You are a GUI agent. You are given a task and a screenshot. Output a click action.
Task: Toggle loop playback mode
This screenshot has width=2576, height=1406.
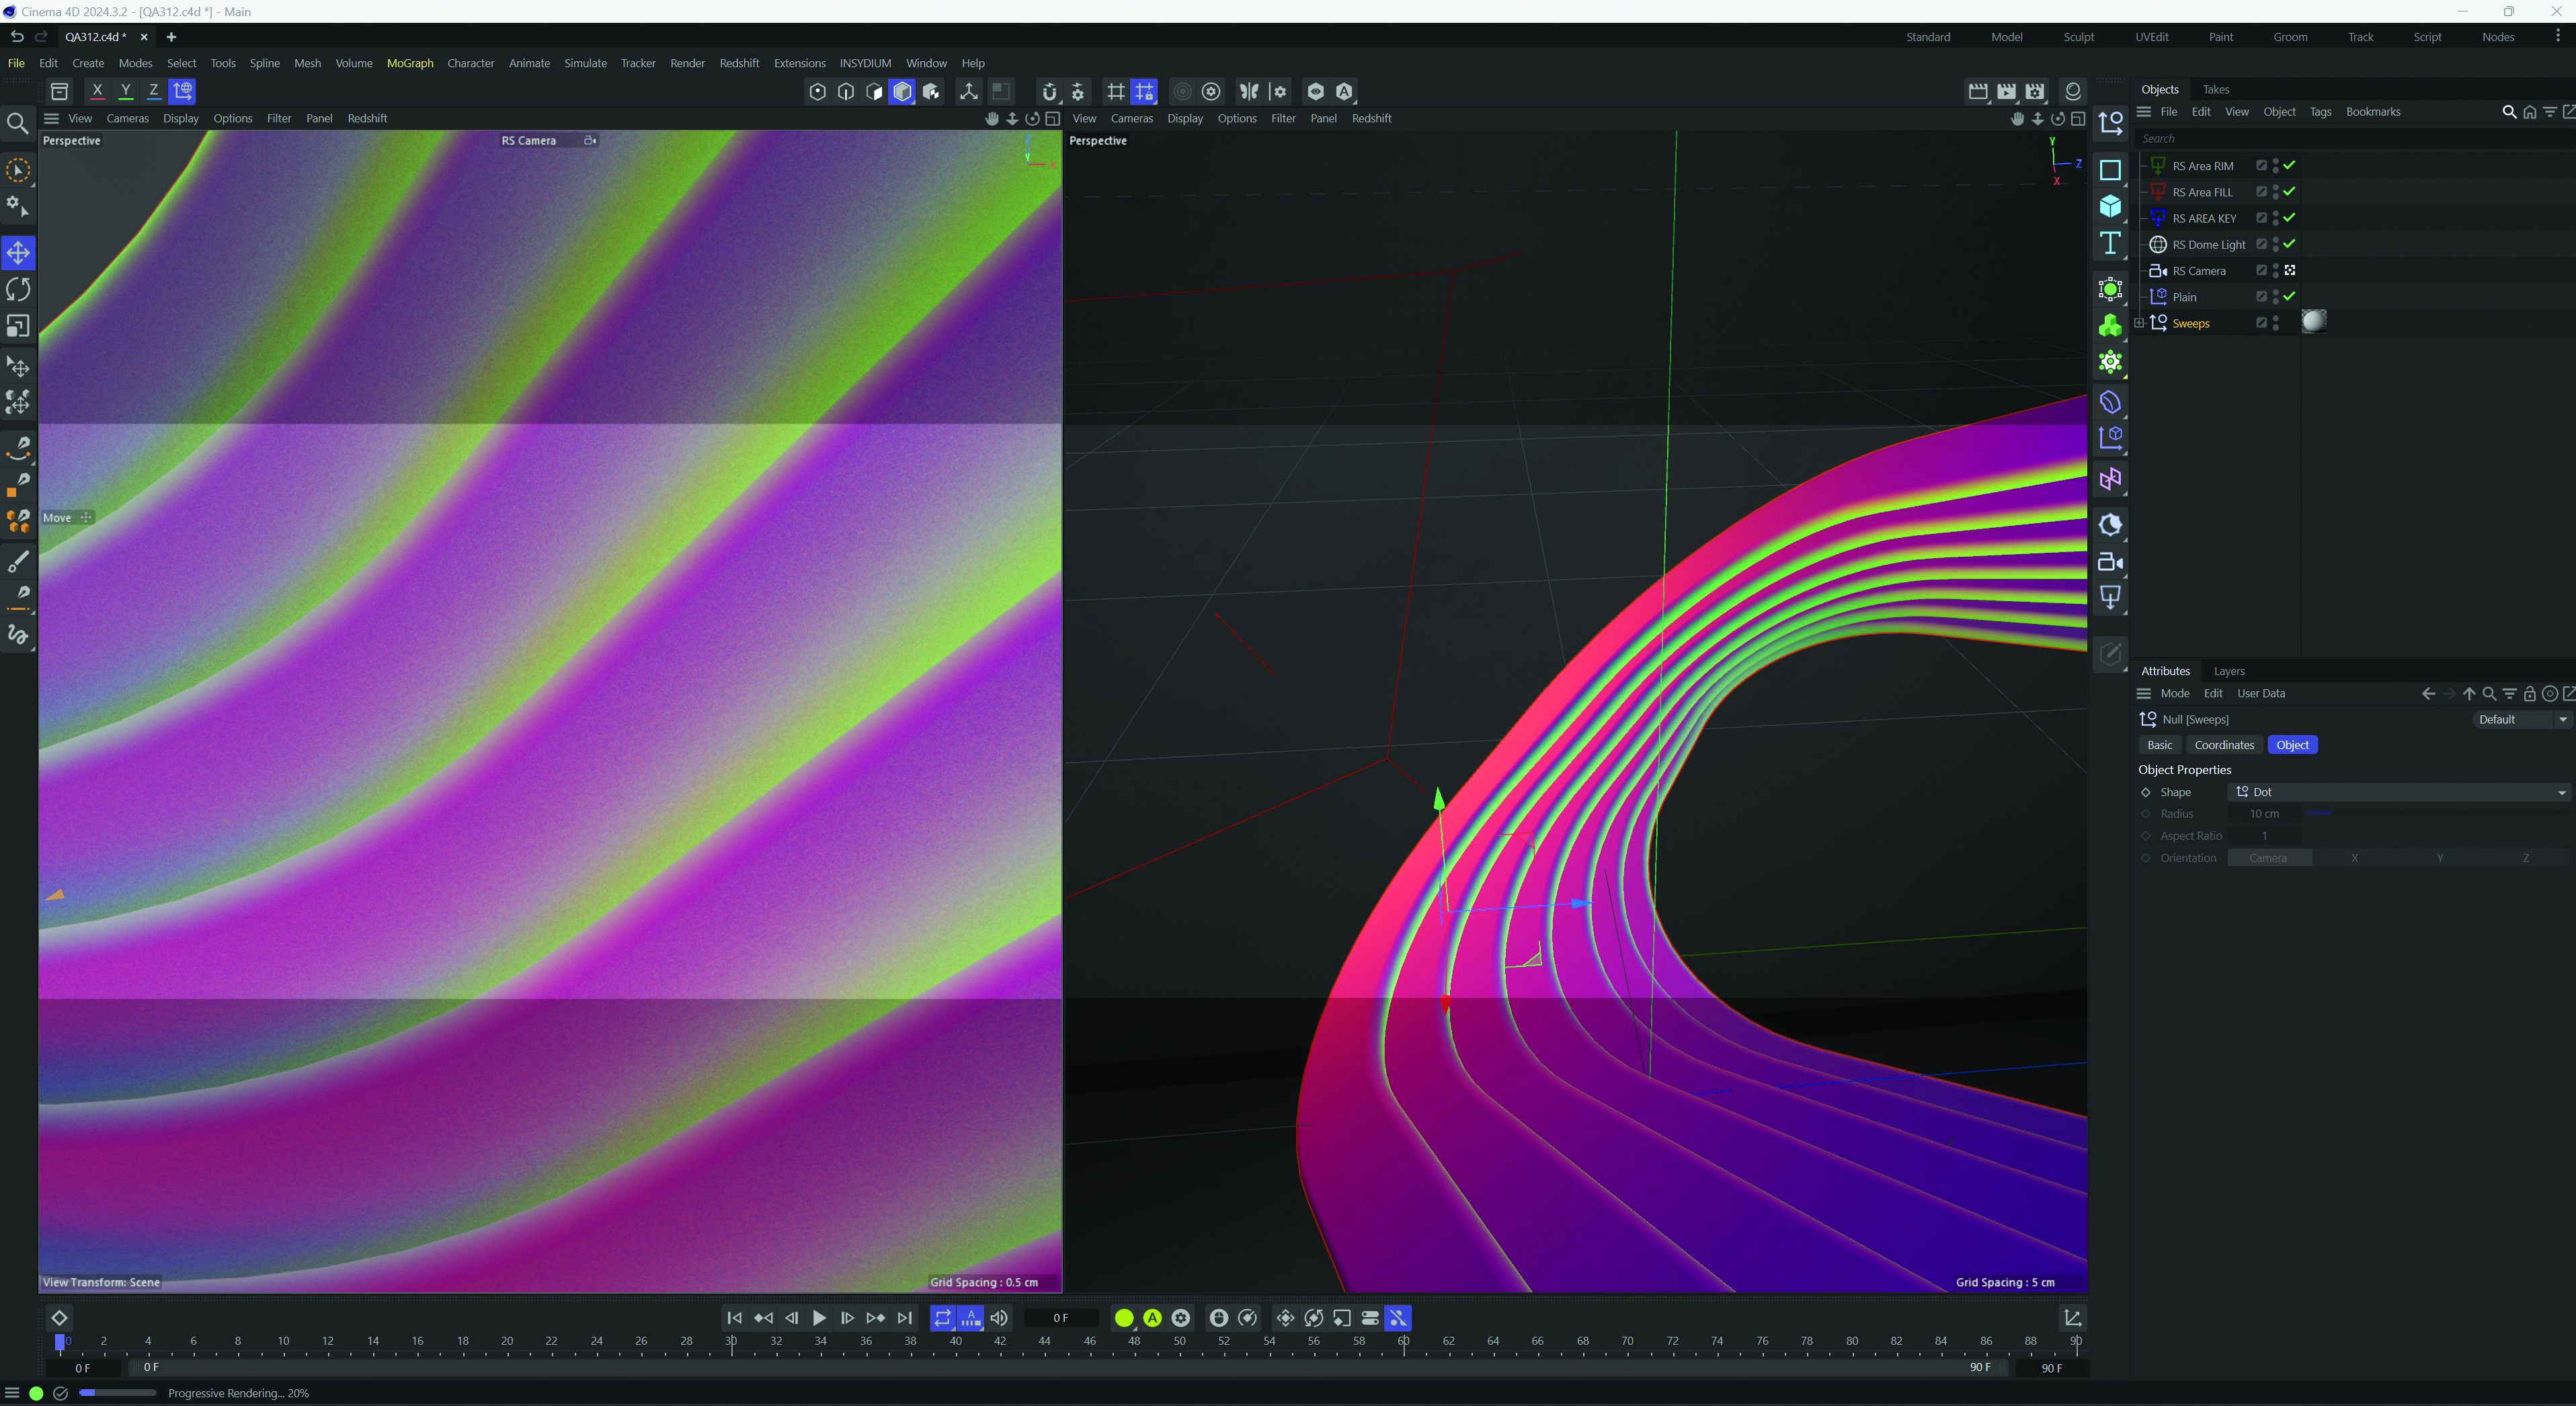pos(942,1318)
